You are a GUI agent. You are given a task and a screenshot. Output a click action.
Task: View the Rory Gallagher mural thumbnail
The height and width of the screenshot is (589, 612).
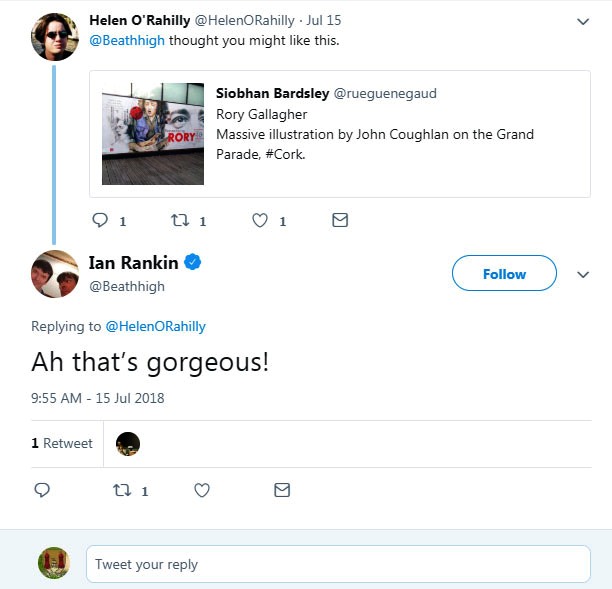click(x=153, y=133)
